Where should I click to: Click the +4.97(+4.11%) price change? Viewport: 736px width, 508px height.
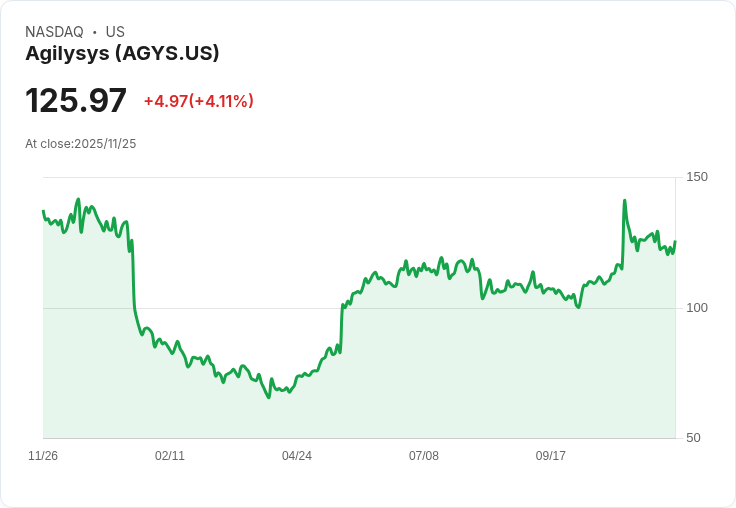[198, 101]
